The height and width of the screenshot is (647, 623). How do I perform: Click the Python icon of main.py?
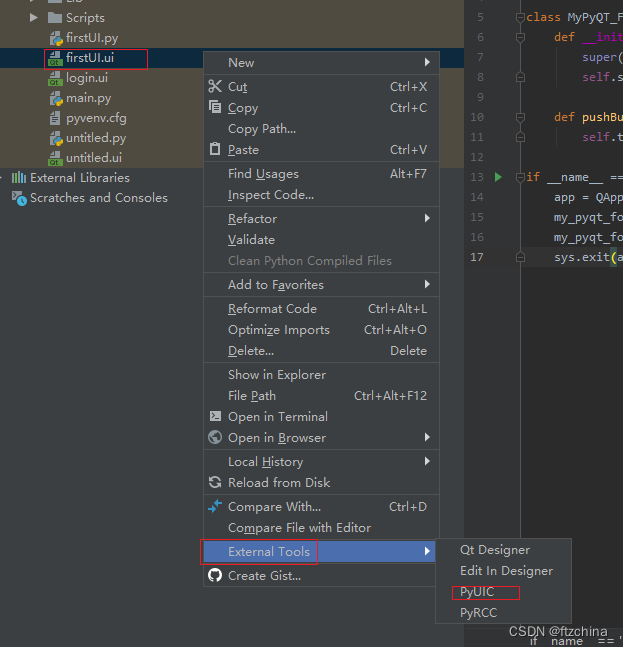(56, 99)
